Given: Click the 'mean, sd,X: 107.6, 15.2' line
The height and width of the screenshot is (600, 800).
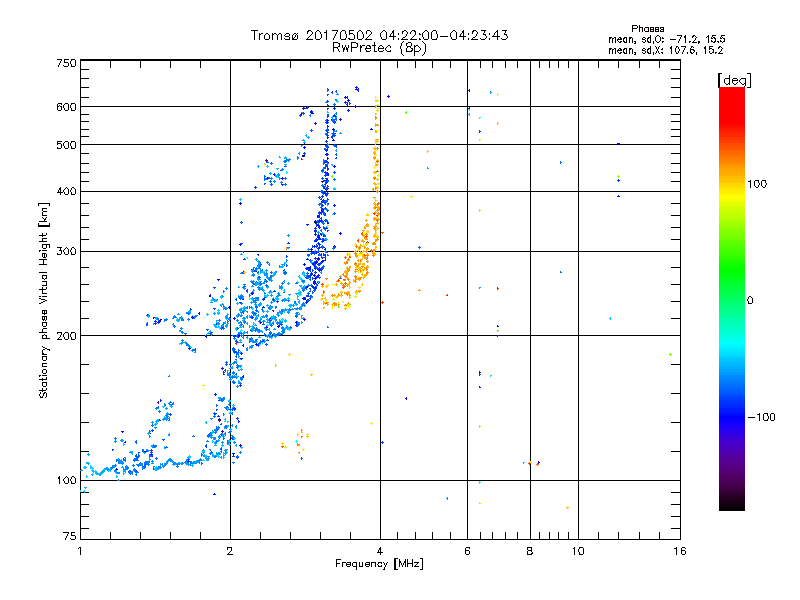Looking at the screenshot, I should point(665,50).
